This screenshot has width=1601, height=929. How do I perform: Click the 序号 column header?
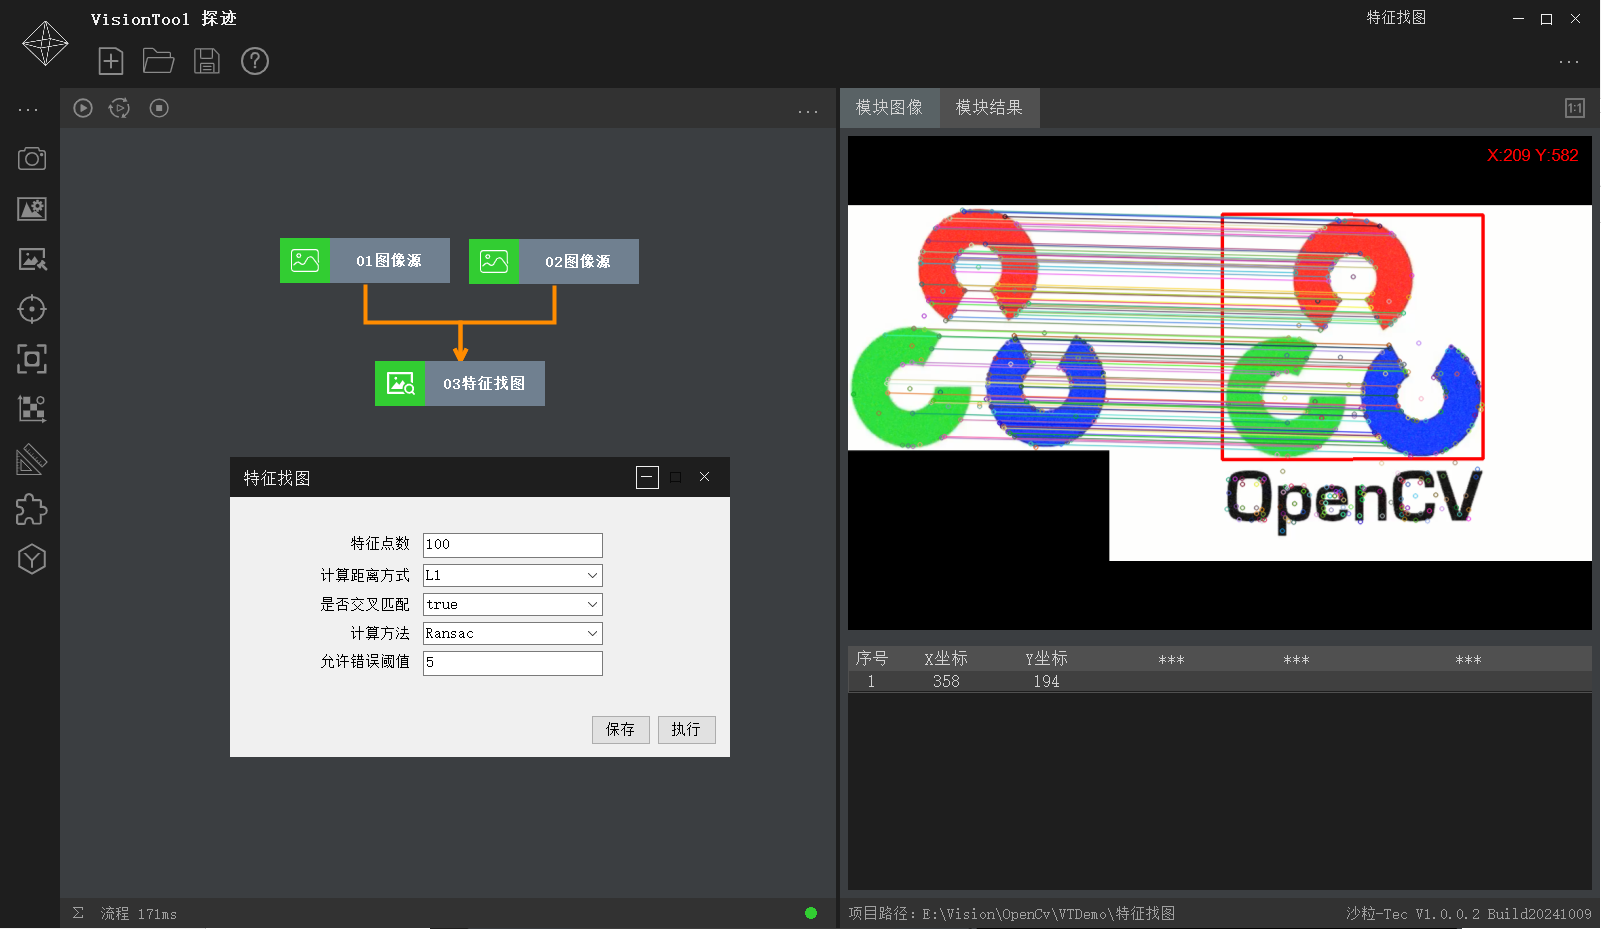click(x=872, y=658)
